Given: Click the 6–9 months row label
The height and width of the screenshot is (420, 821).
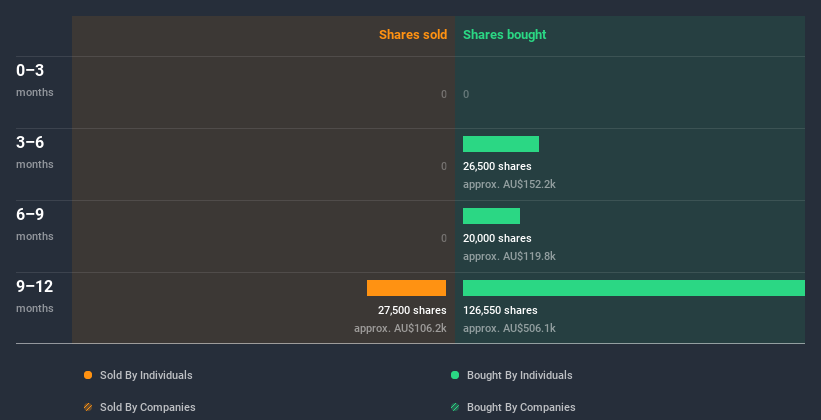Looking at the screenshot, I should (x=35, y=224).
